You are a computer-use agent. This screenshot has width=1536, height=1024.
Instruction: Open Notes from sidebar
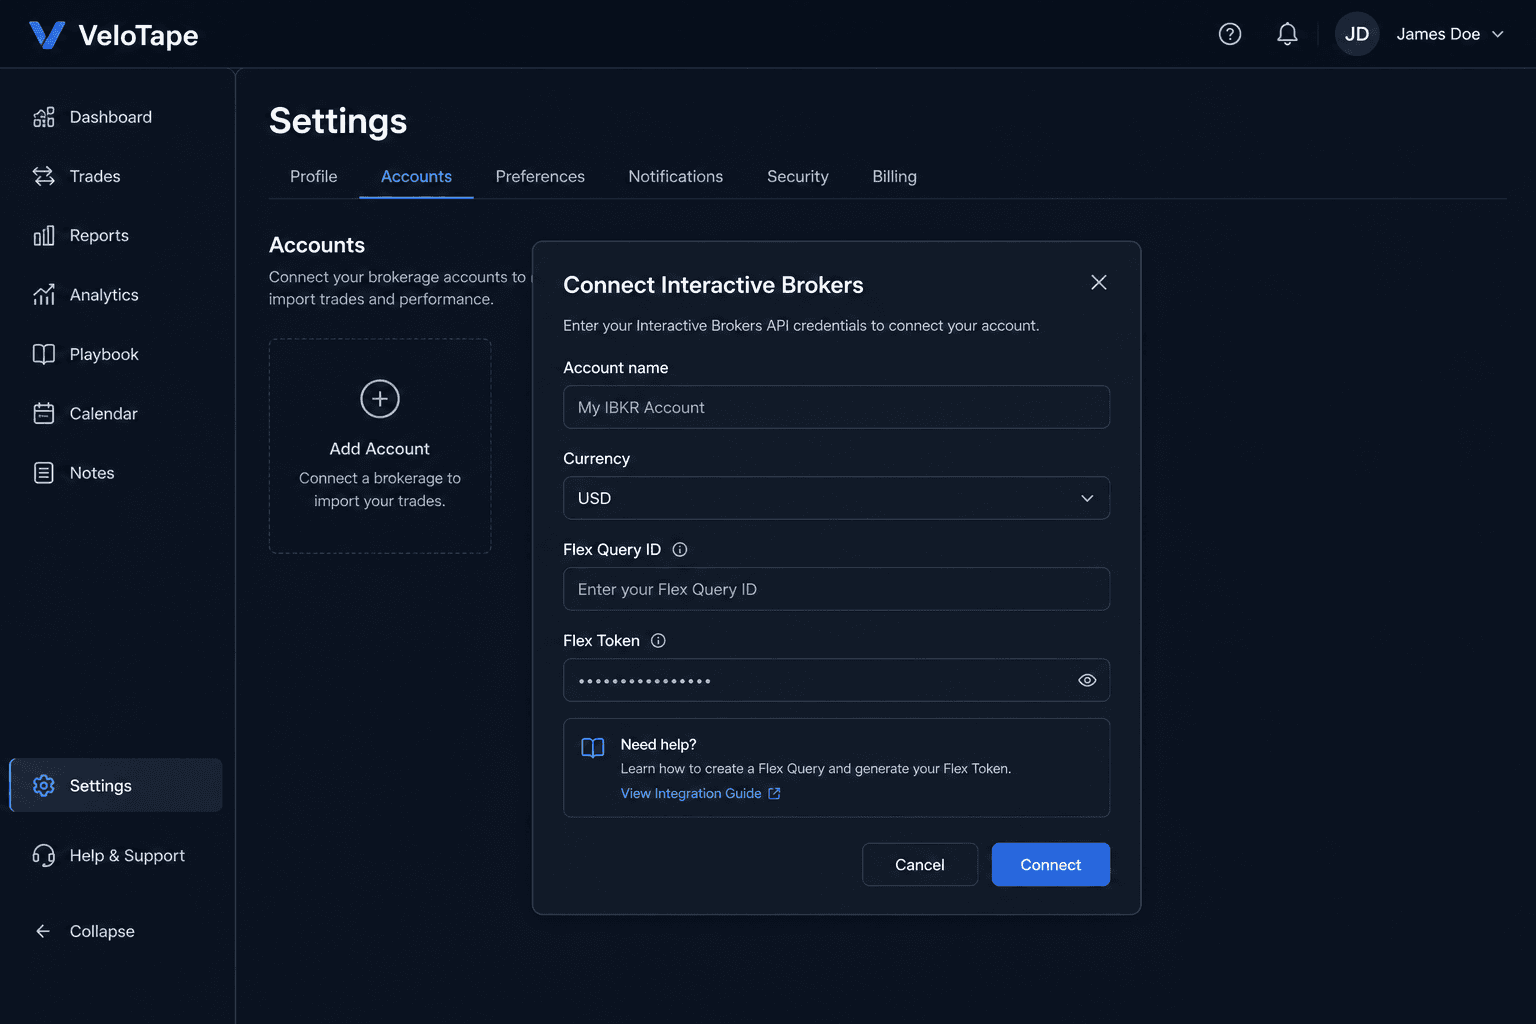(92, 473)
